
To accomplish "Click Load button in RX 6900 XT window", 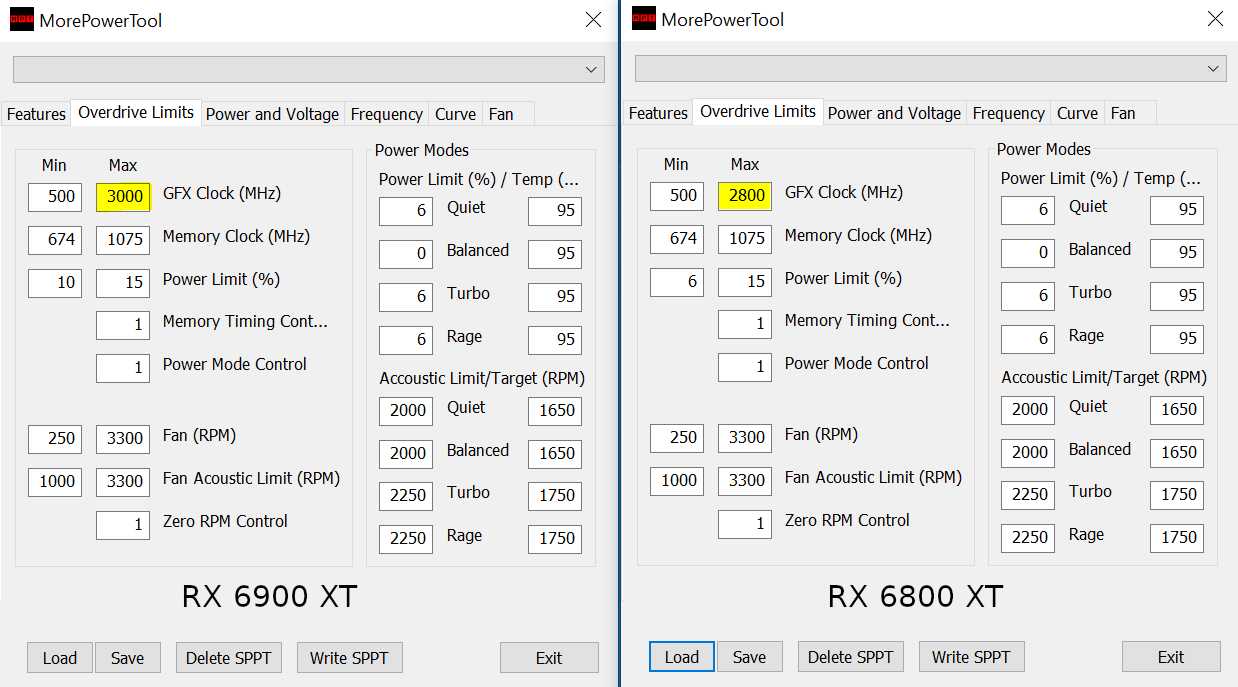I will click(x=60, y=658).
